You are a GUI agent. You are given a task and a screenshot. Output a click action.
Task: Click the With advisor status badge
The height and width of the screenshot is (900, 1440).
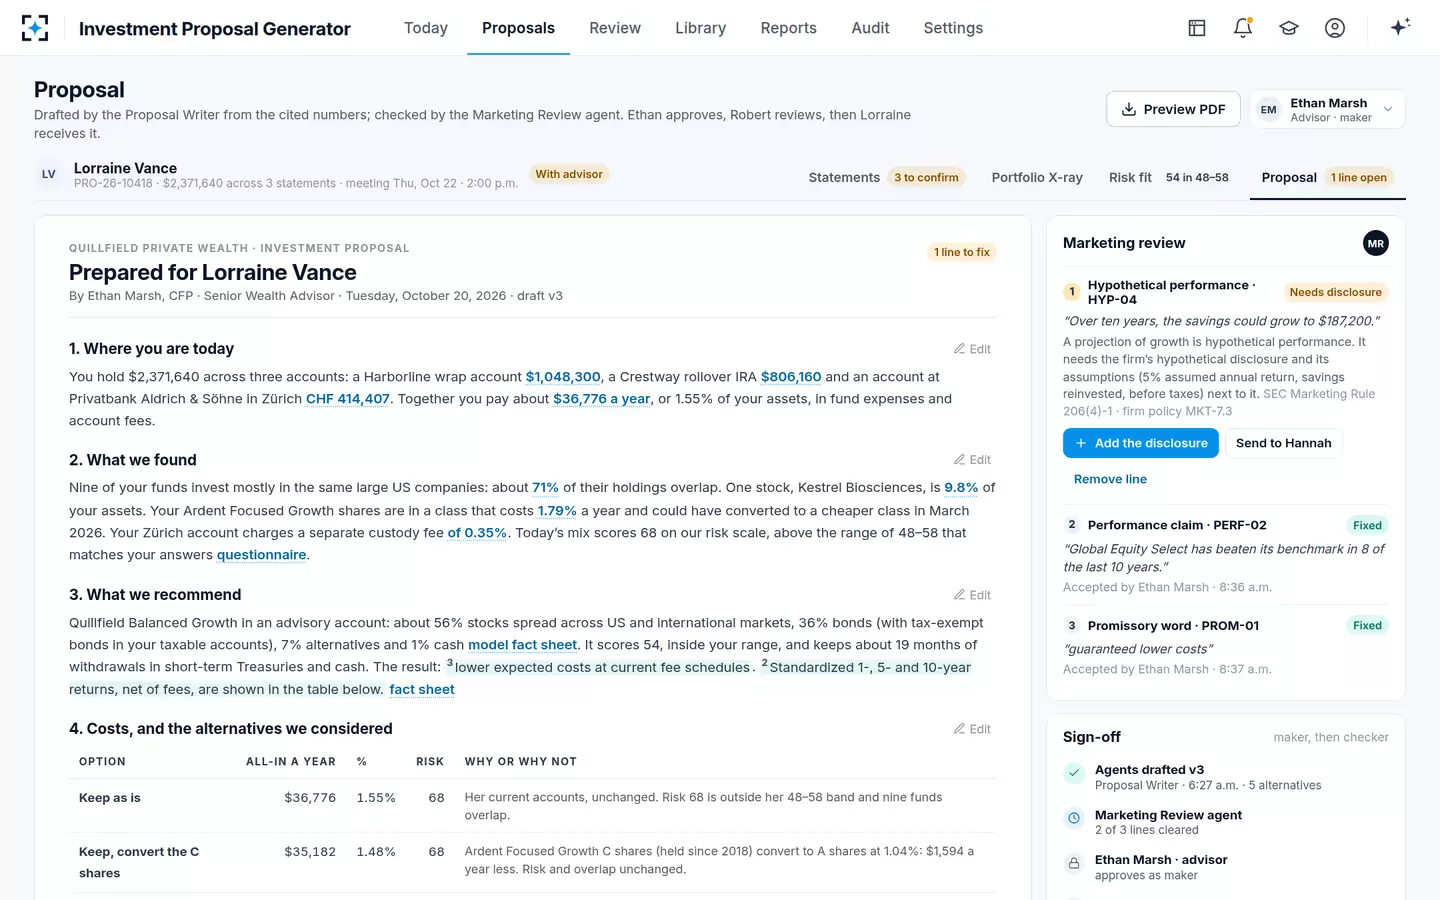(569, 174)
